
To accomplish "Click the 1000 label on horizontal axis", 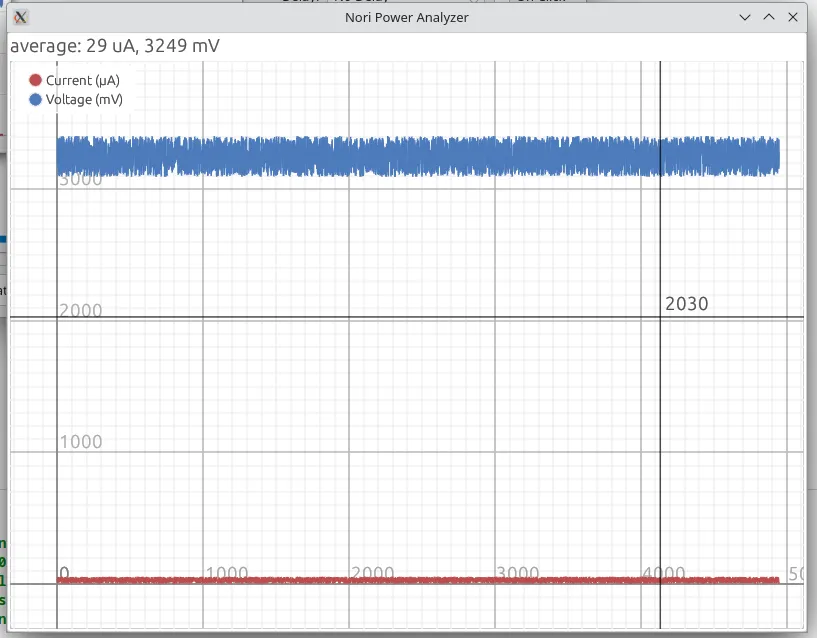I will click(226, 574).
